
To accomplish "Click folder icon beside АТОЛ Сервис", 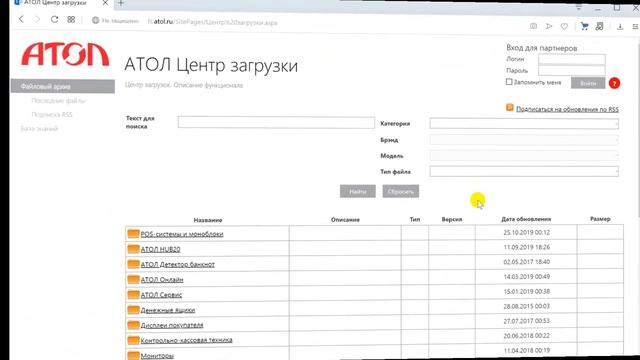I will pyautogui.click(x=133, y=294).
